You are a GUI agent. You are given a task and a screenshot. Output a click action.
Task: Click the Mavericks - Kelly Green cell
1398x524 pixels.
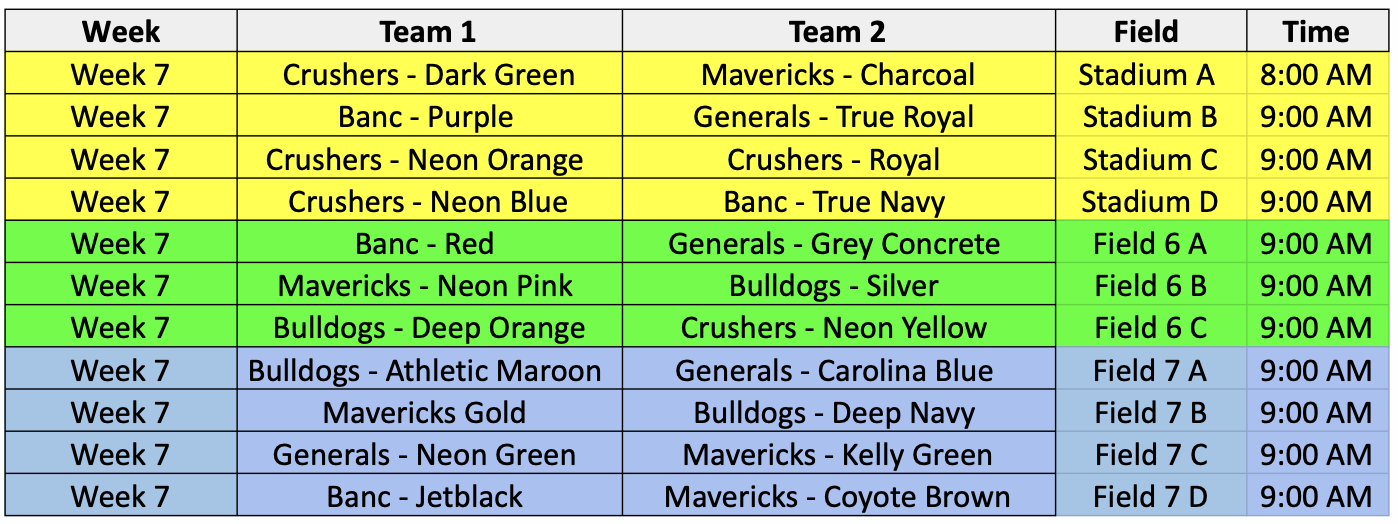tap(838, 455)
